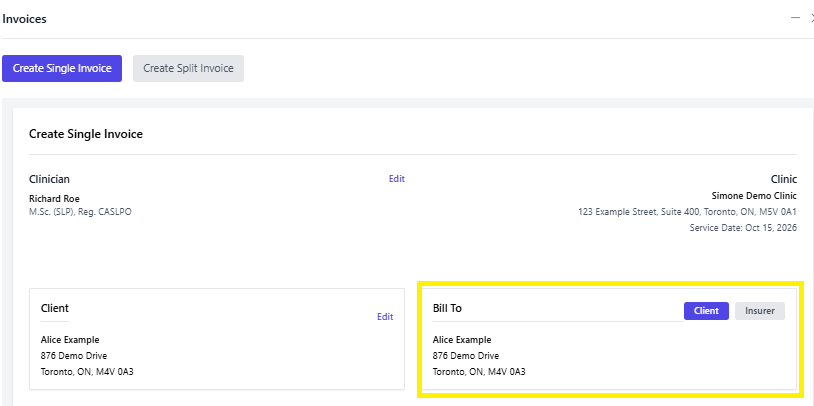Select Alice Example in the Client card
Screen dimensions: 814x406
tap(70, 340)
